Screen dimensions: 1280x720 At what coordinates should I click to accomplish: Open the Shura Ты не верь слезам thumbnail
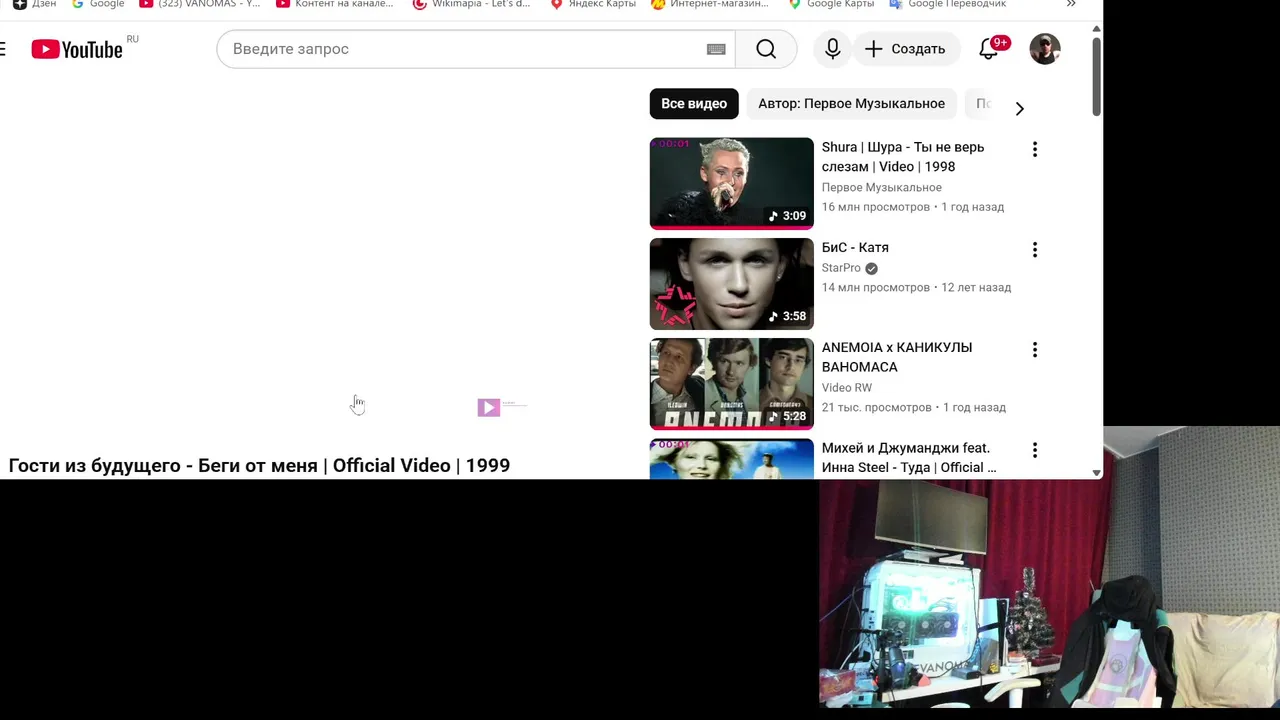(732, 184)
